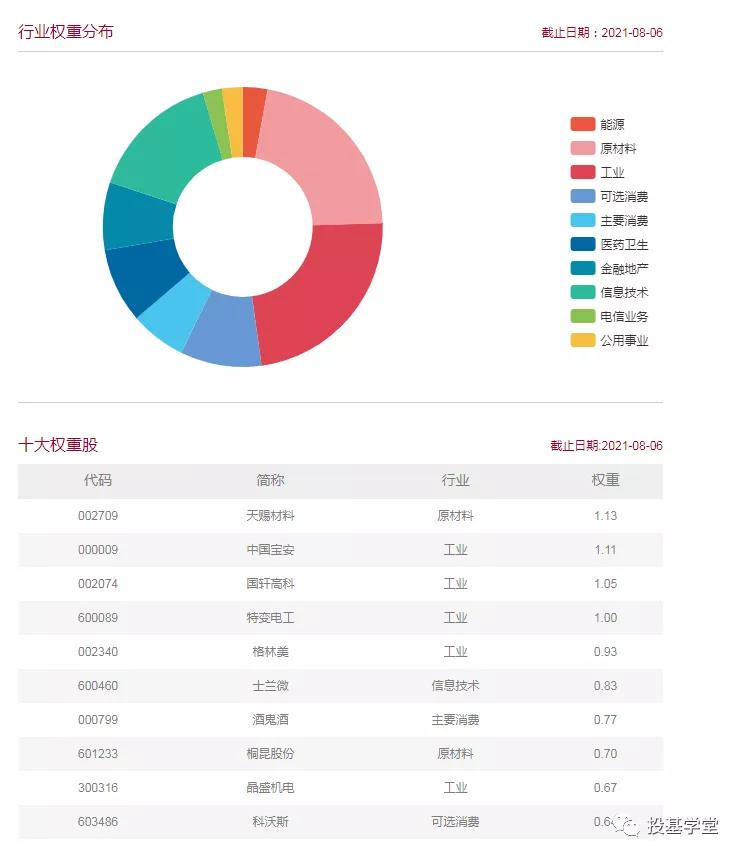Click the 行业 column header
Screen dimensions: 742x858
[455, 480]
